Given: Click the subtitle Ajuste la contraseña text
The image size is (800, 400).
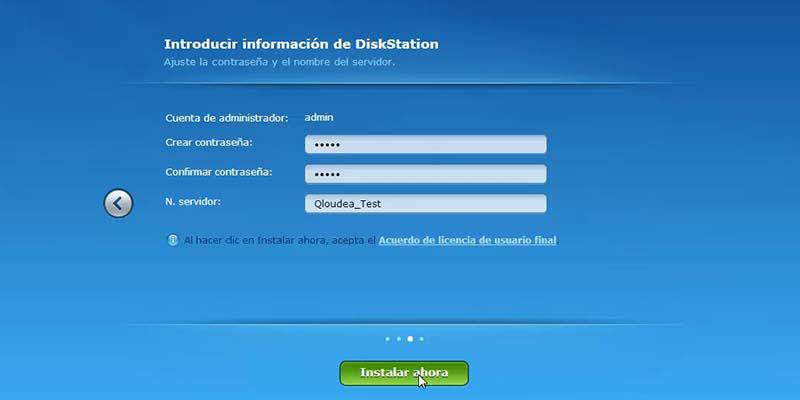Looking at the screenshot, I should (x=279, y=62).
